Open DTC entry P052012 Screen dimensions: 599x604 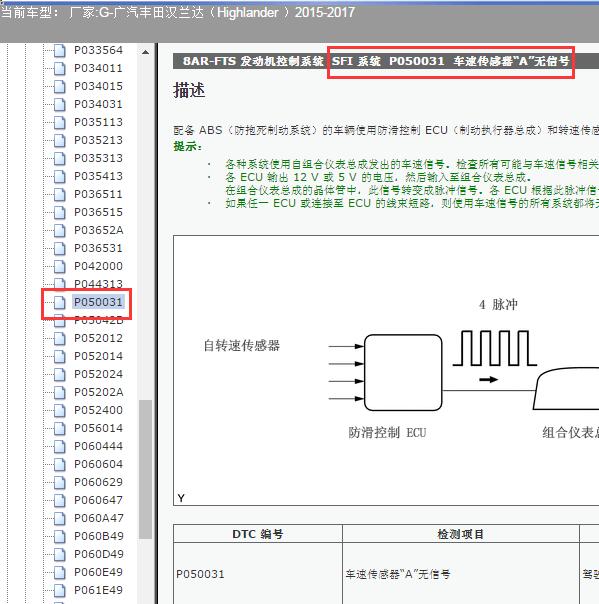tap(98, 338)
